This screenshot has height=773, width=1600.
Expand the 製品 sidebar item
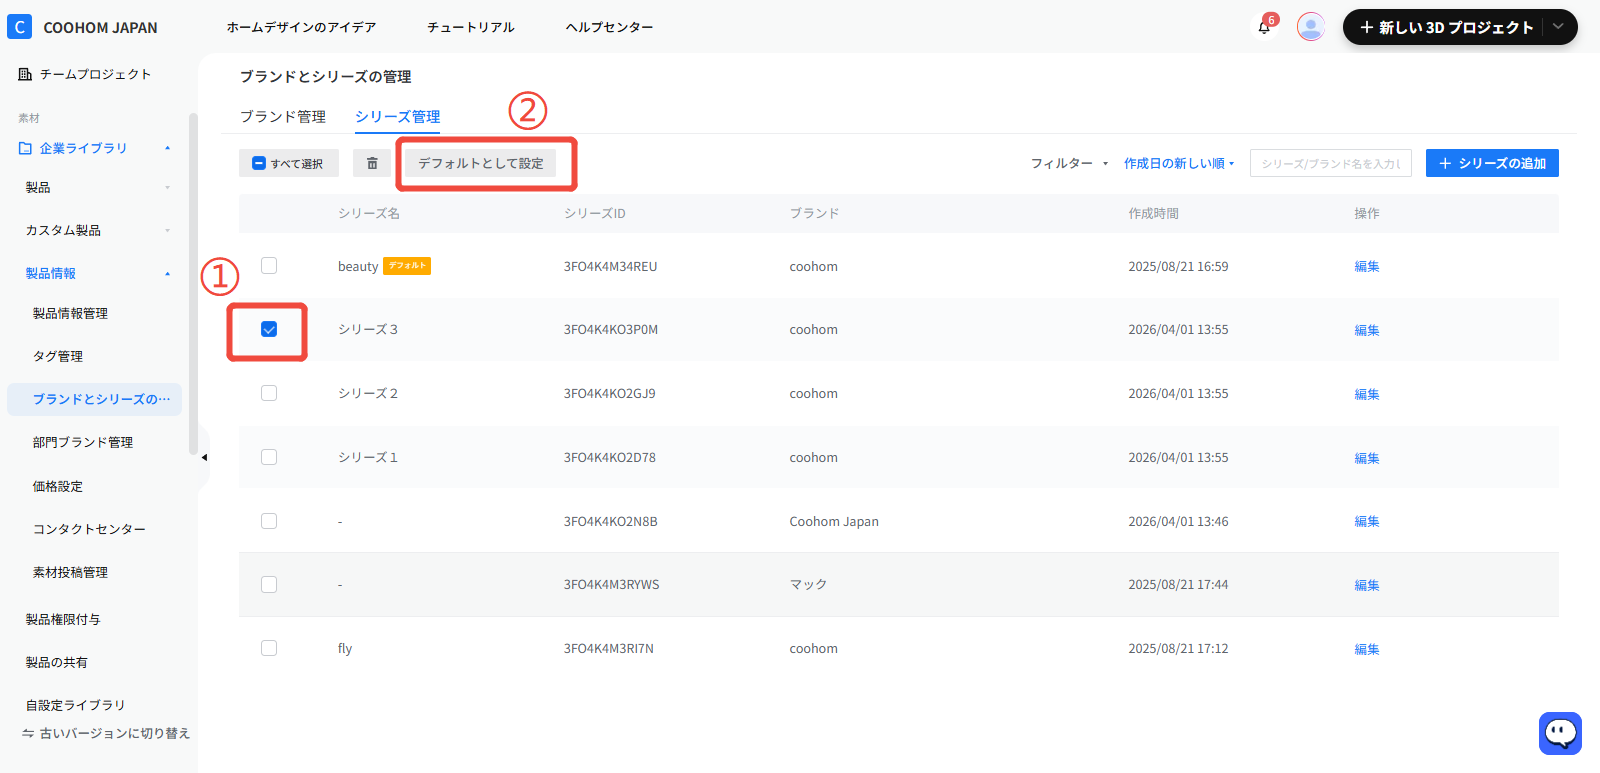167,187
